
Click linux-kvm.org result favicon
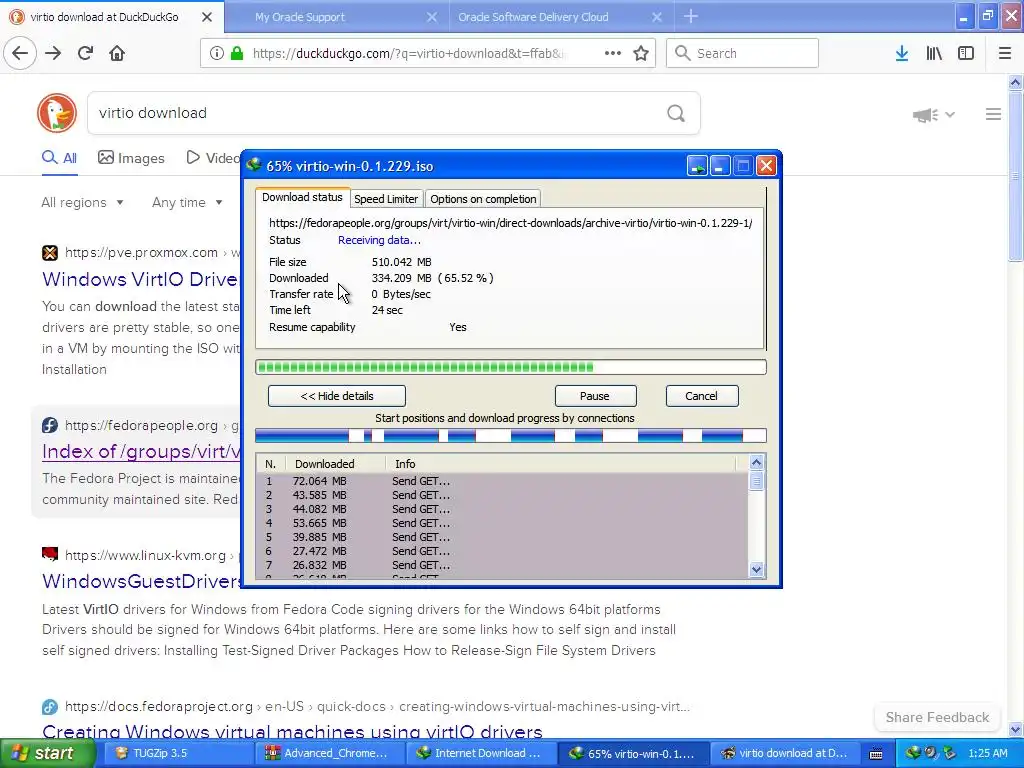50,555
